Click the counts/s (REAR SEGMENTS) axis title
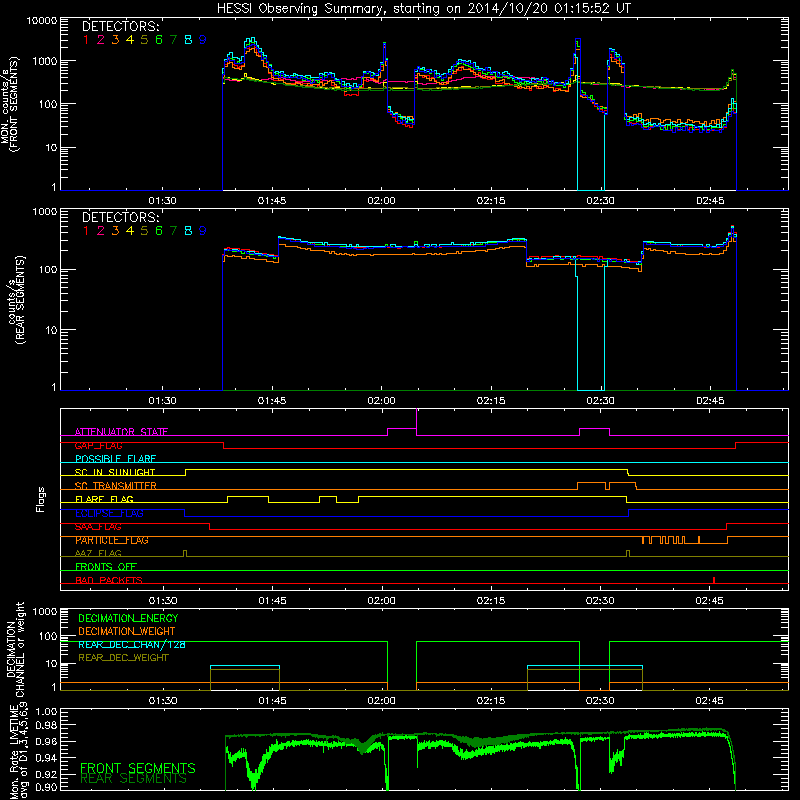The image size is (800, 800). coord(17,300)
